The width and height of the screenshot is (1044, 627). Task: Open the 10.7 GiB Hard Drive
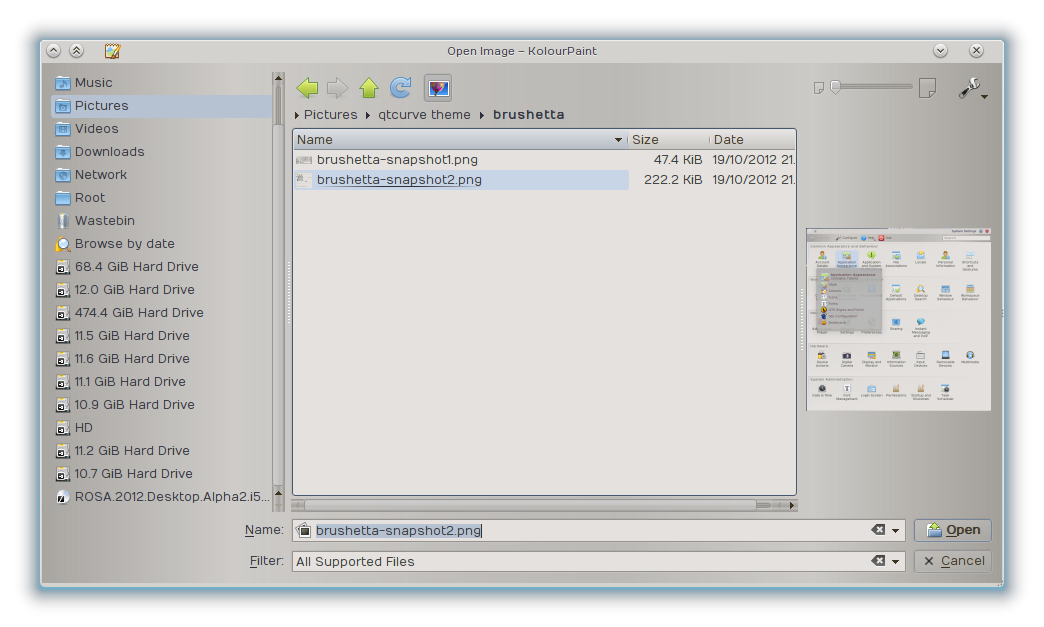pyautogui.click(x=161, y=473)
